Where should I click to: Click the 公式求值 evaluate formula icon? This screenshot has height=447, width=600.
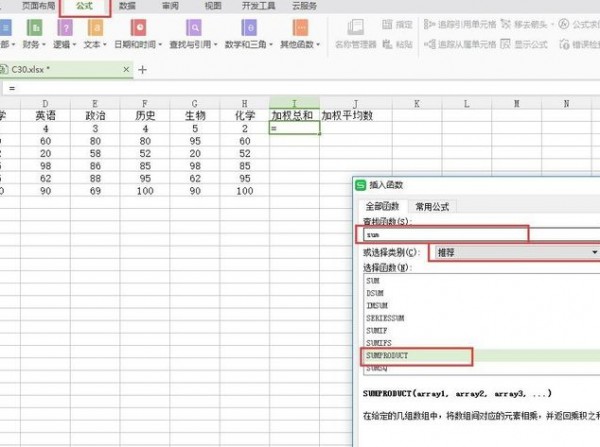tap(564, 24)
